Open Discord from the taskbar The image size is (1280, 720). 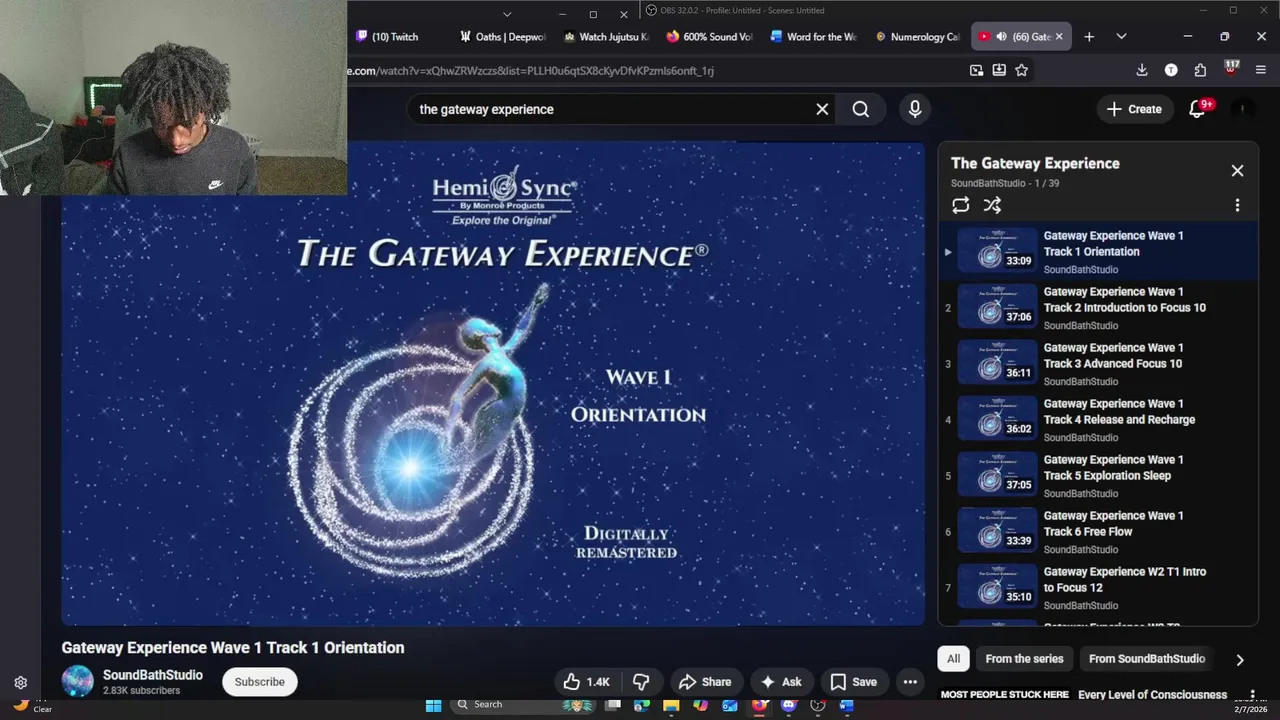[788, 705]
